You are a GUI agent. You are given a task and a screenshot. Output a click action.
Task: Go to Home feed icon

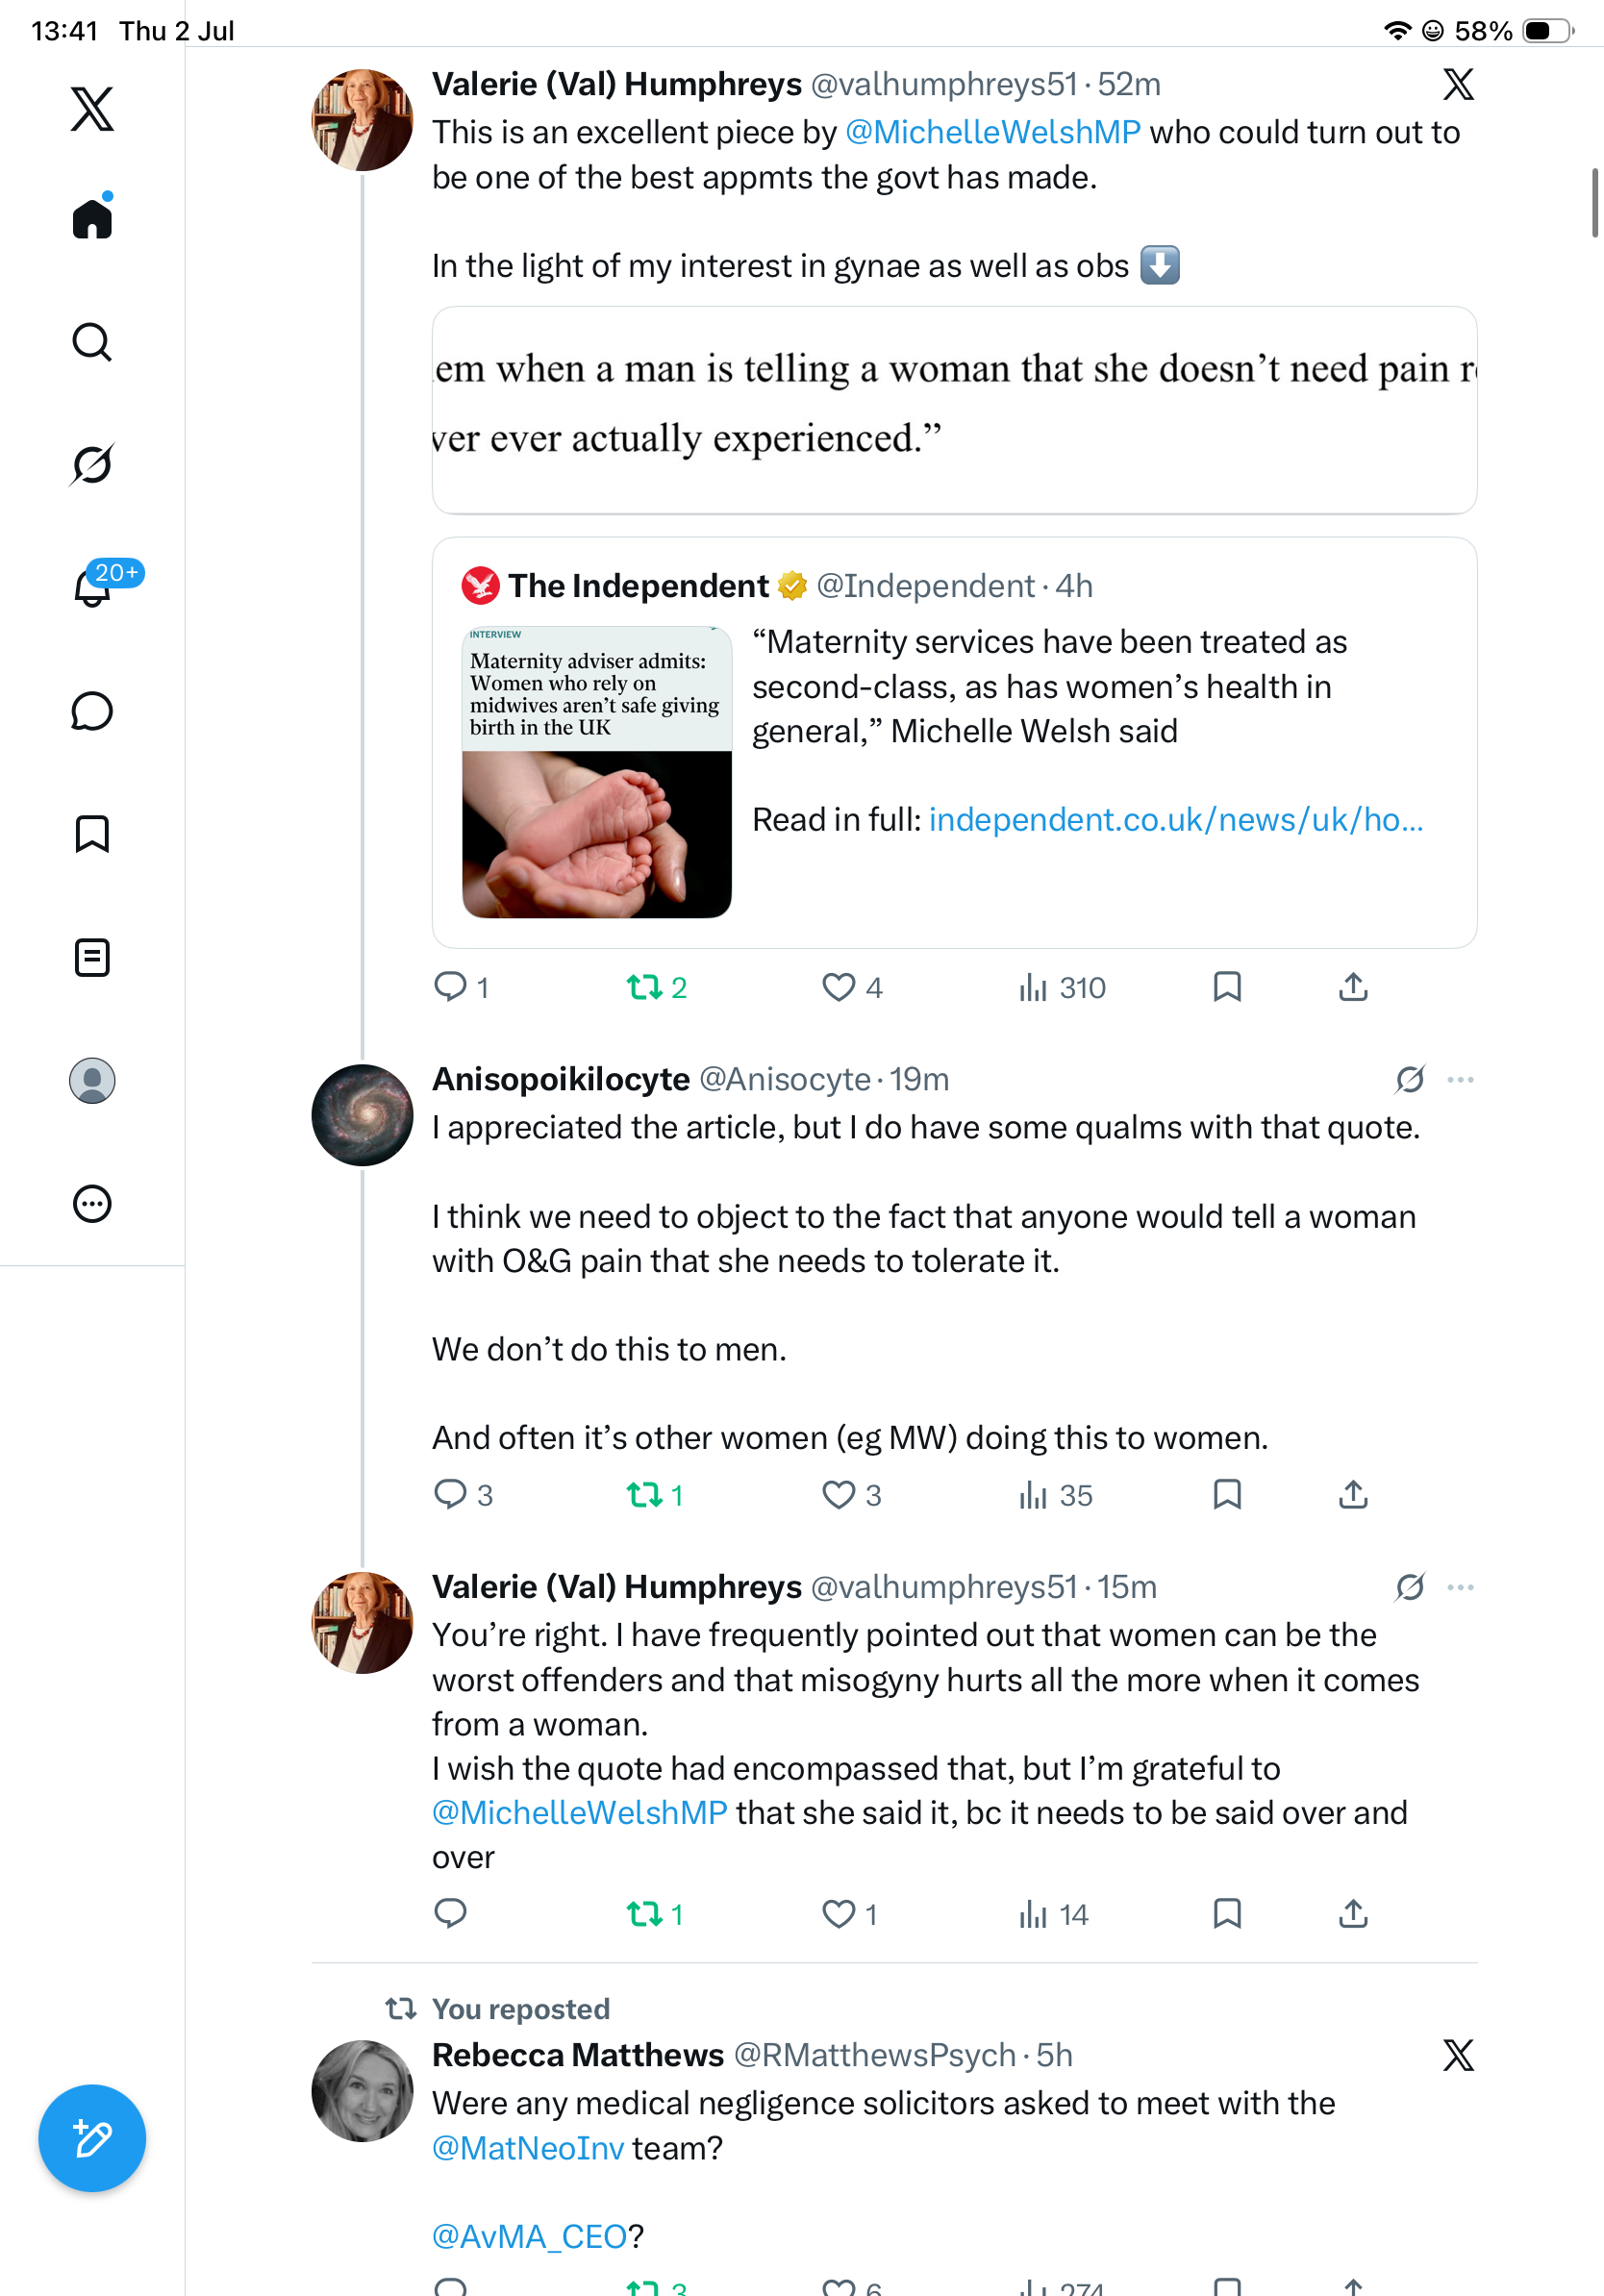pyautogui.click(x=92, y=217)
